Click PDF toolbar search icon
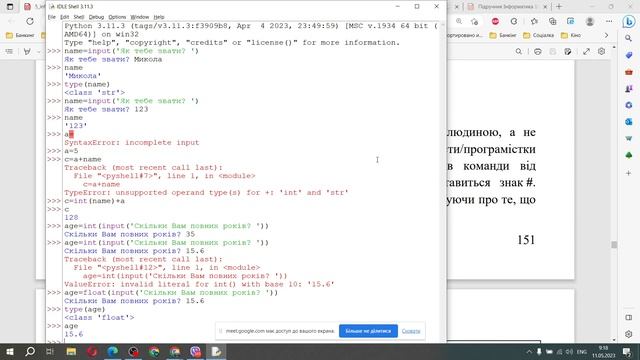Image resolution: width=640 pixels, height=360 pixels. pos(518,51)
